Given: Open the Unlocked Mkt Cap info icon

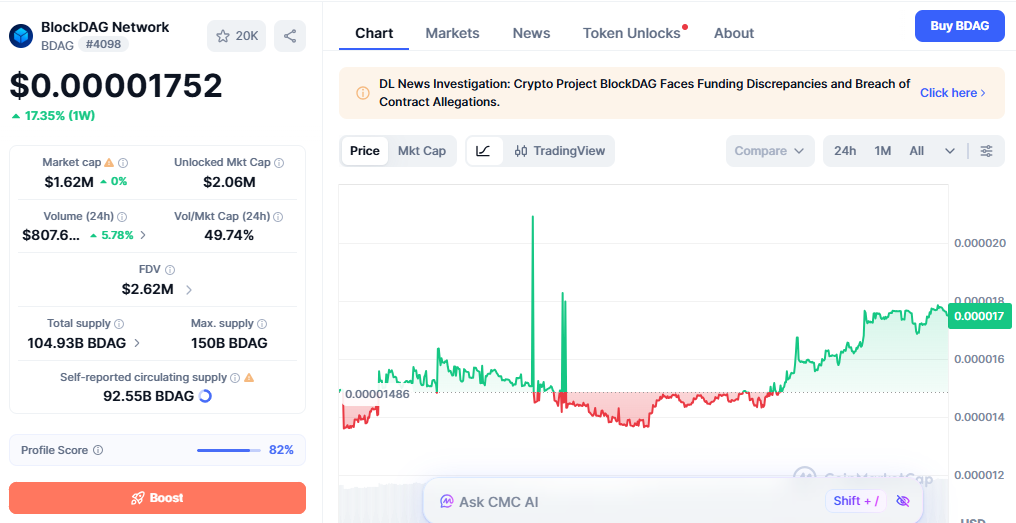Looking at the screenshot, I should point(279,163).
